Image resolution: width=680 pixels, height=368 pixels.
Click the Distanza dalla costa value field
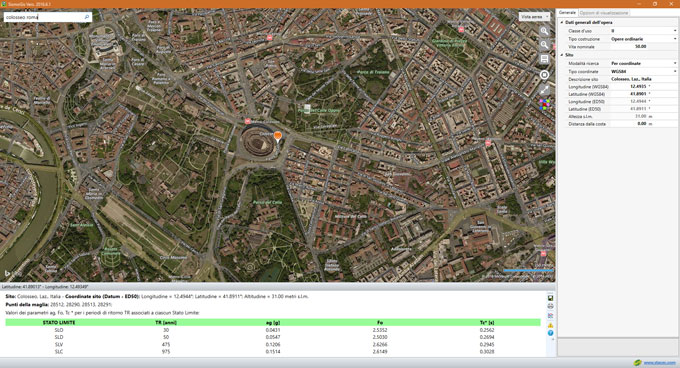coord(644,124)
